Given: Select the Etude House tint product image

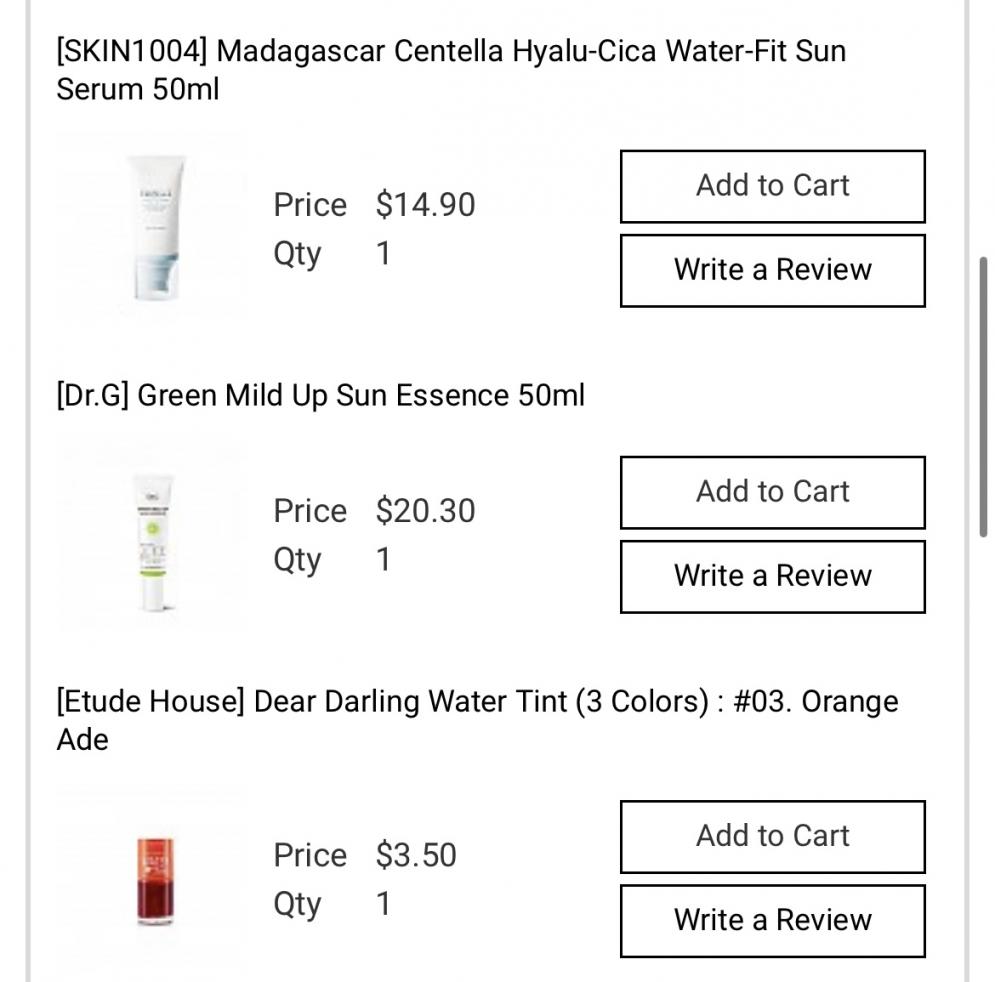Looking at the screenshot, I should coord(155,885).
